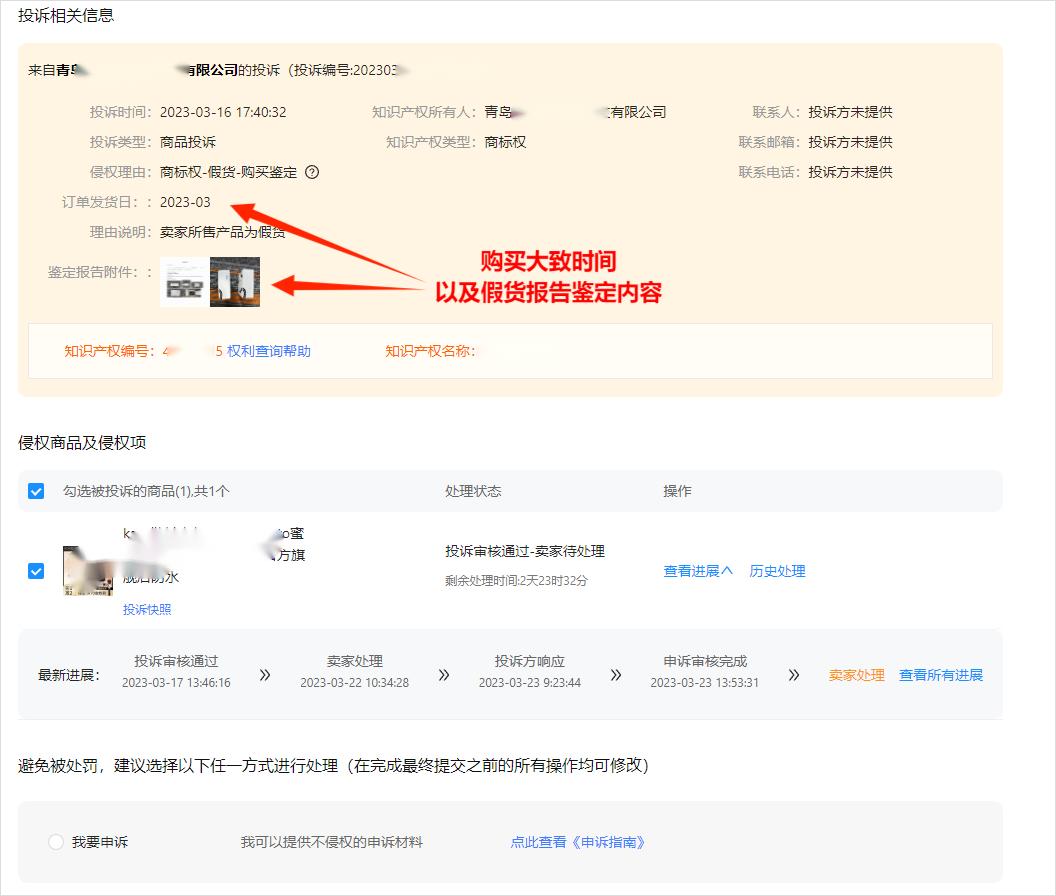Viewport: 1056px width, 896px height.
Task: View the 投诉快照 snapshot
Action: coord(147,608)
